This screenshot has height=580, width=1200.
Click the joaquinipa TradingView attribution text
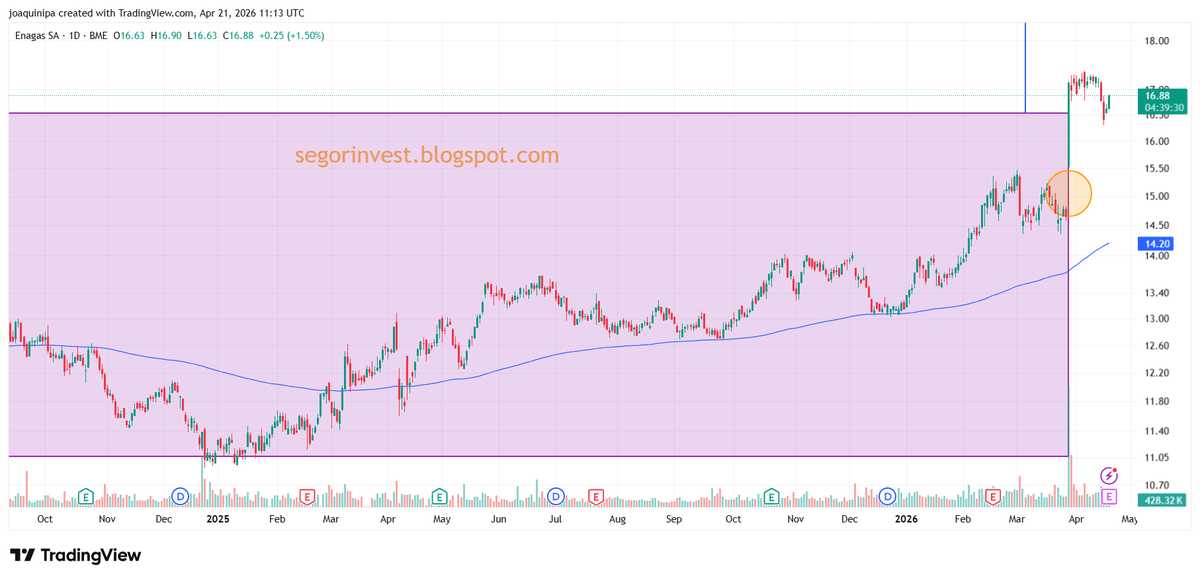[157, 13]
